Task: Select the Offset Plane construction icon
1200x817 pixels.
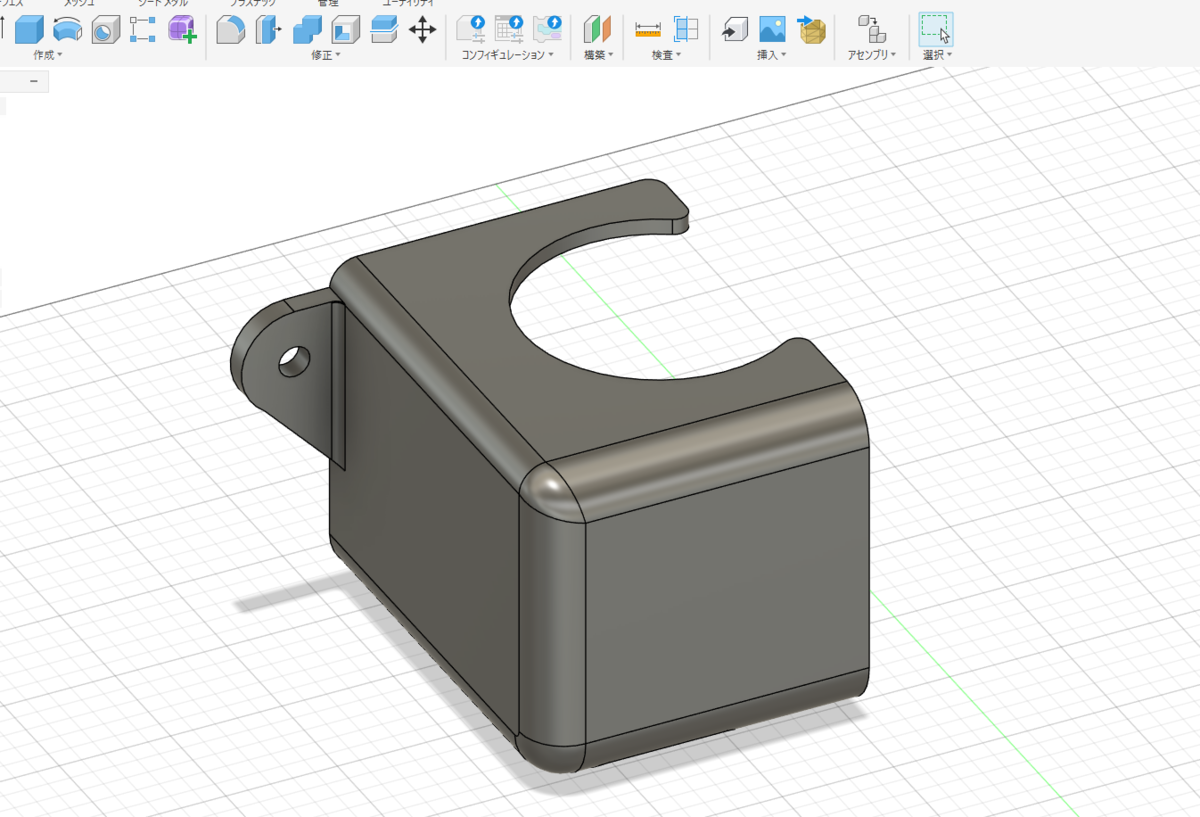Action: tap(597, 30)
